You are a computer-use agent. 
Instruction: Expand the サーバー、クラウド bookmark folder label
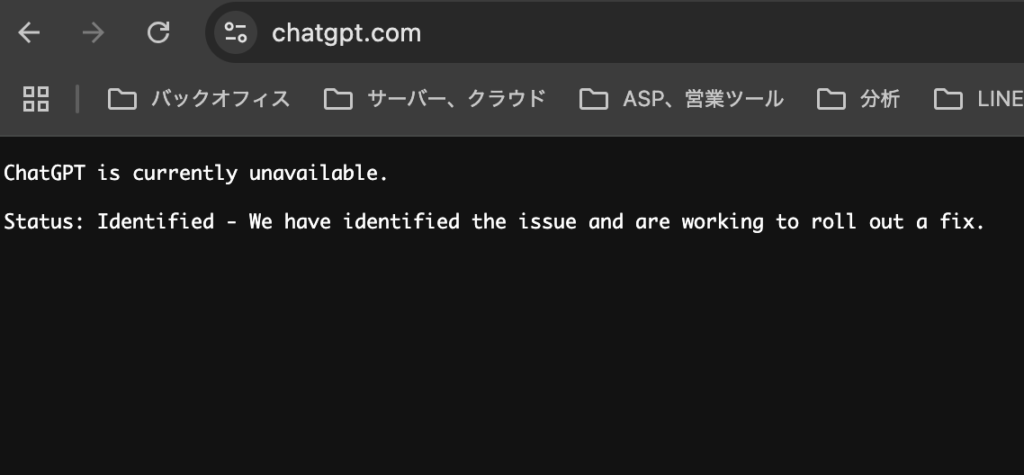(x=456, y=99)
